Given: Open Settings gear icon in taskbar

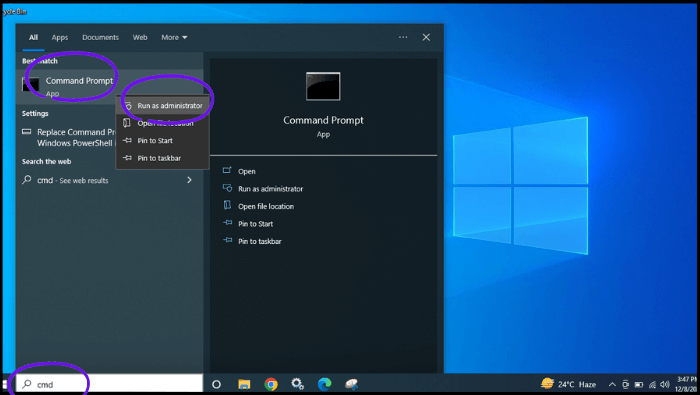Looking at the screenshot, I should (297, 384).
